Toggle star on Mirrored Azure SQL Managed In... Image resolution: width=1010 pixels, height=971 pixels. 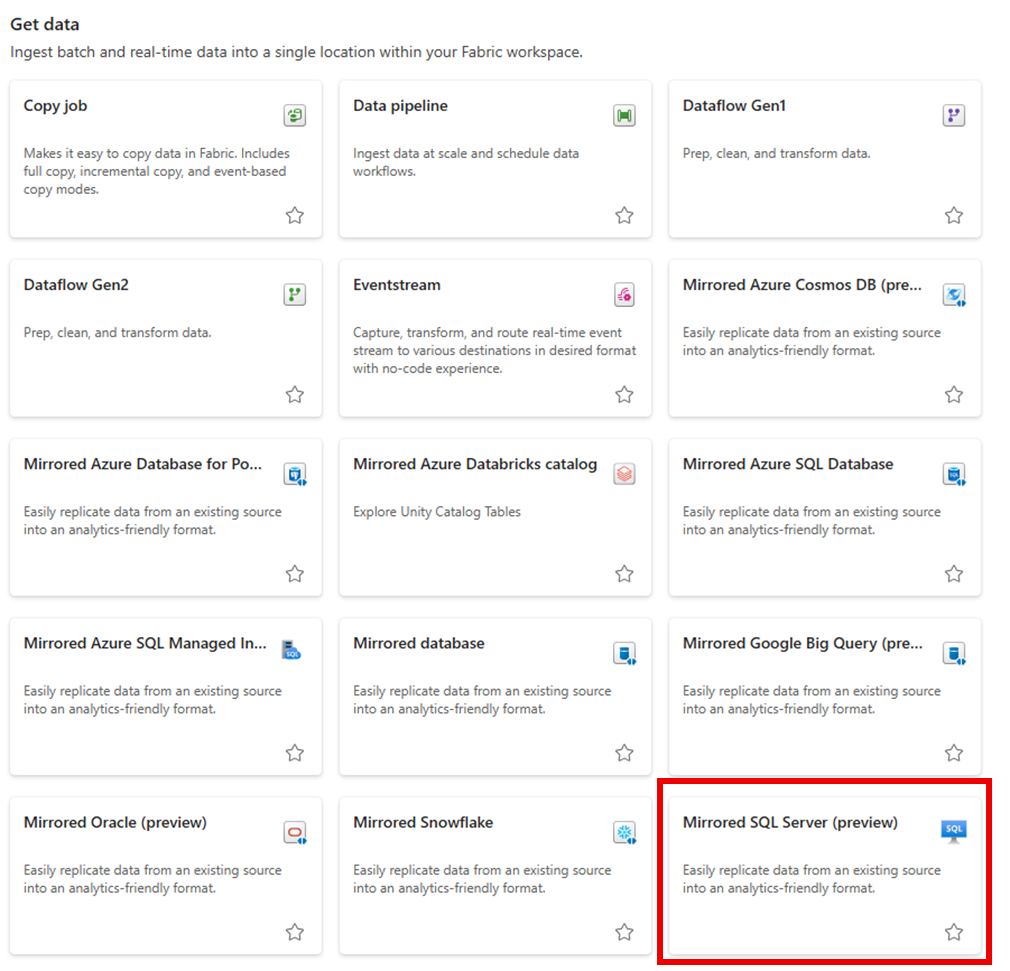[295, 753]
